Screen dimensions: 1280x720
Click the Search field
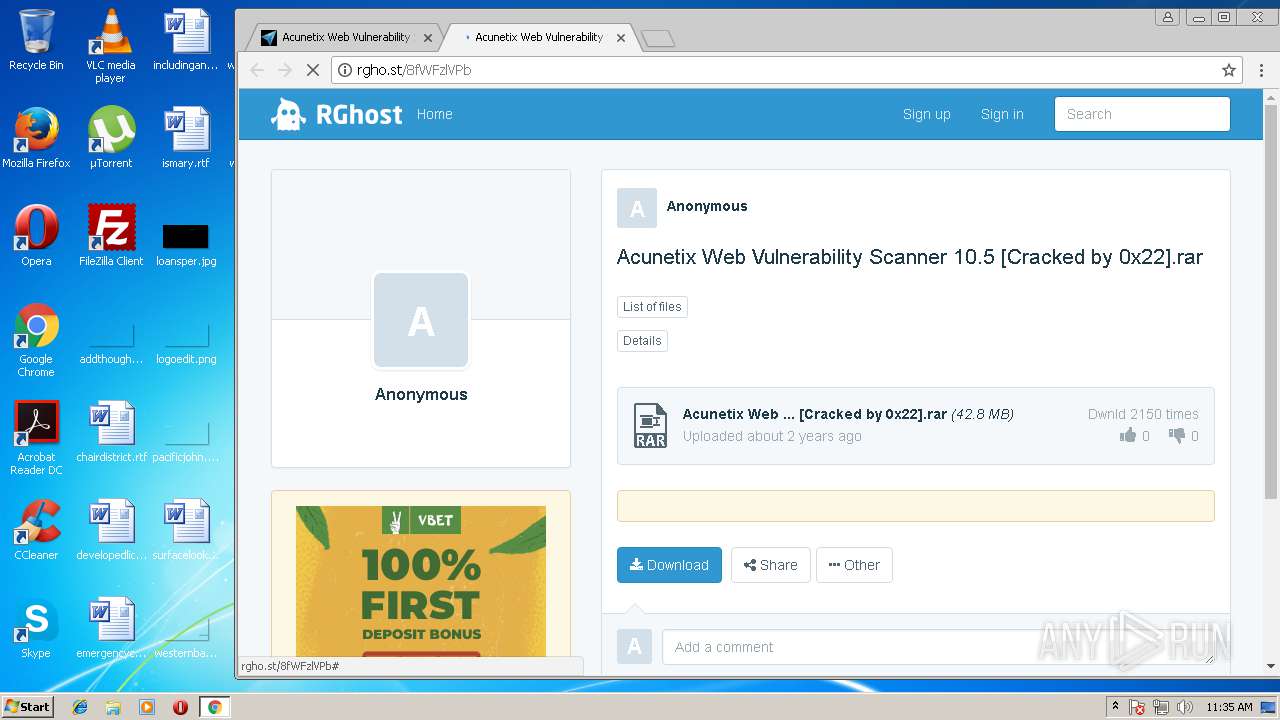point(1142,114)
